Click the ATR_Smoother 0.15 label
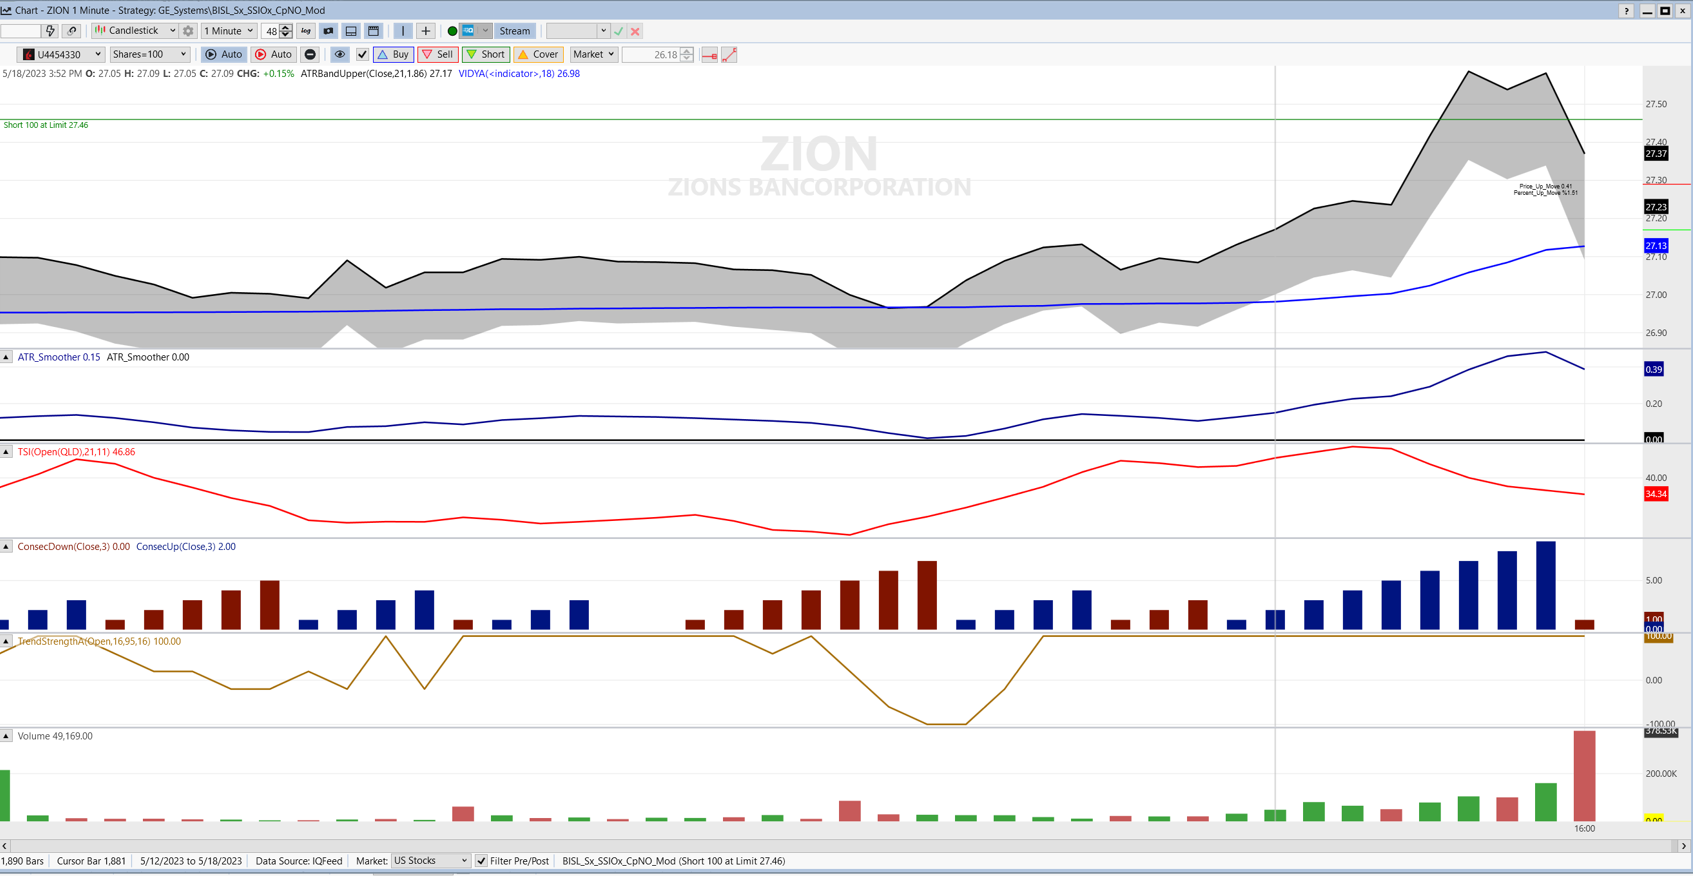Viewport: 1693px width, 876px height. pos(59,357)
